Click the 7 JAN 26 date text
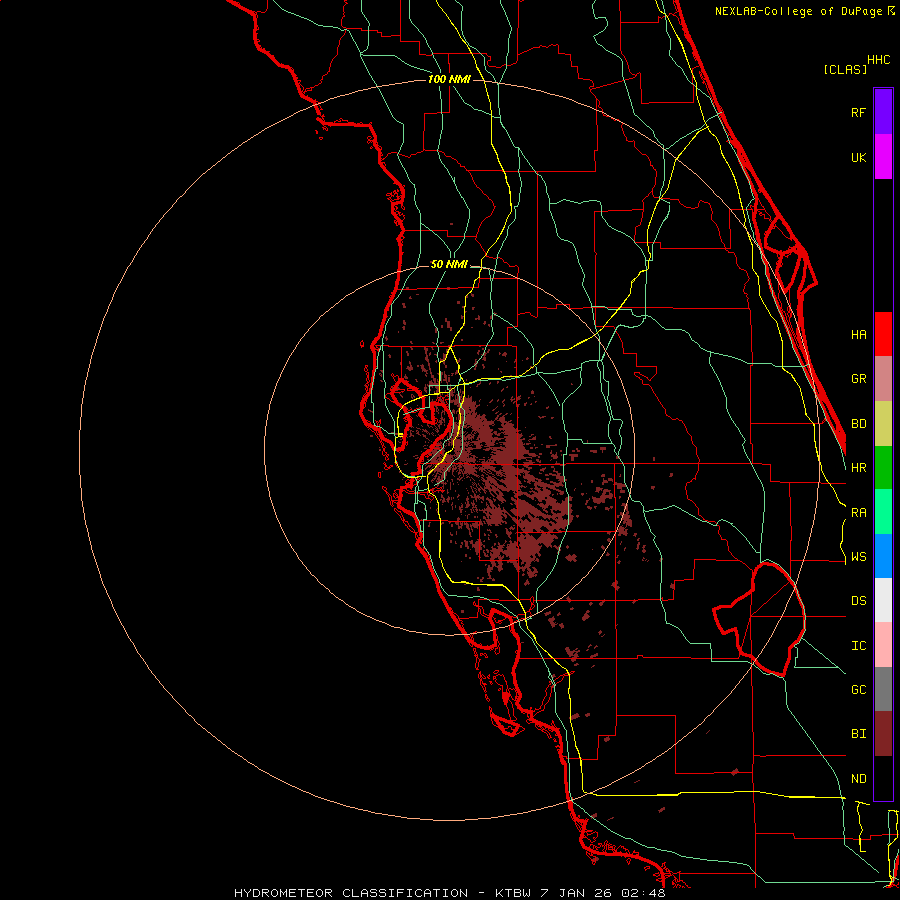 click(x=576, y=893)
